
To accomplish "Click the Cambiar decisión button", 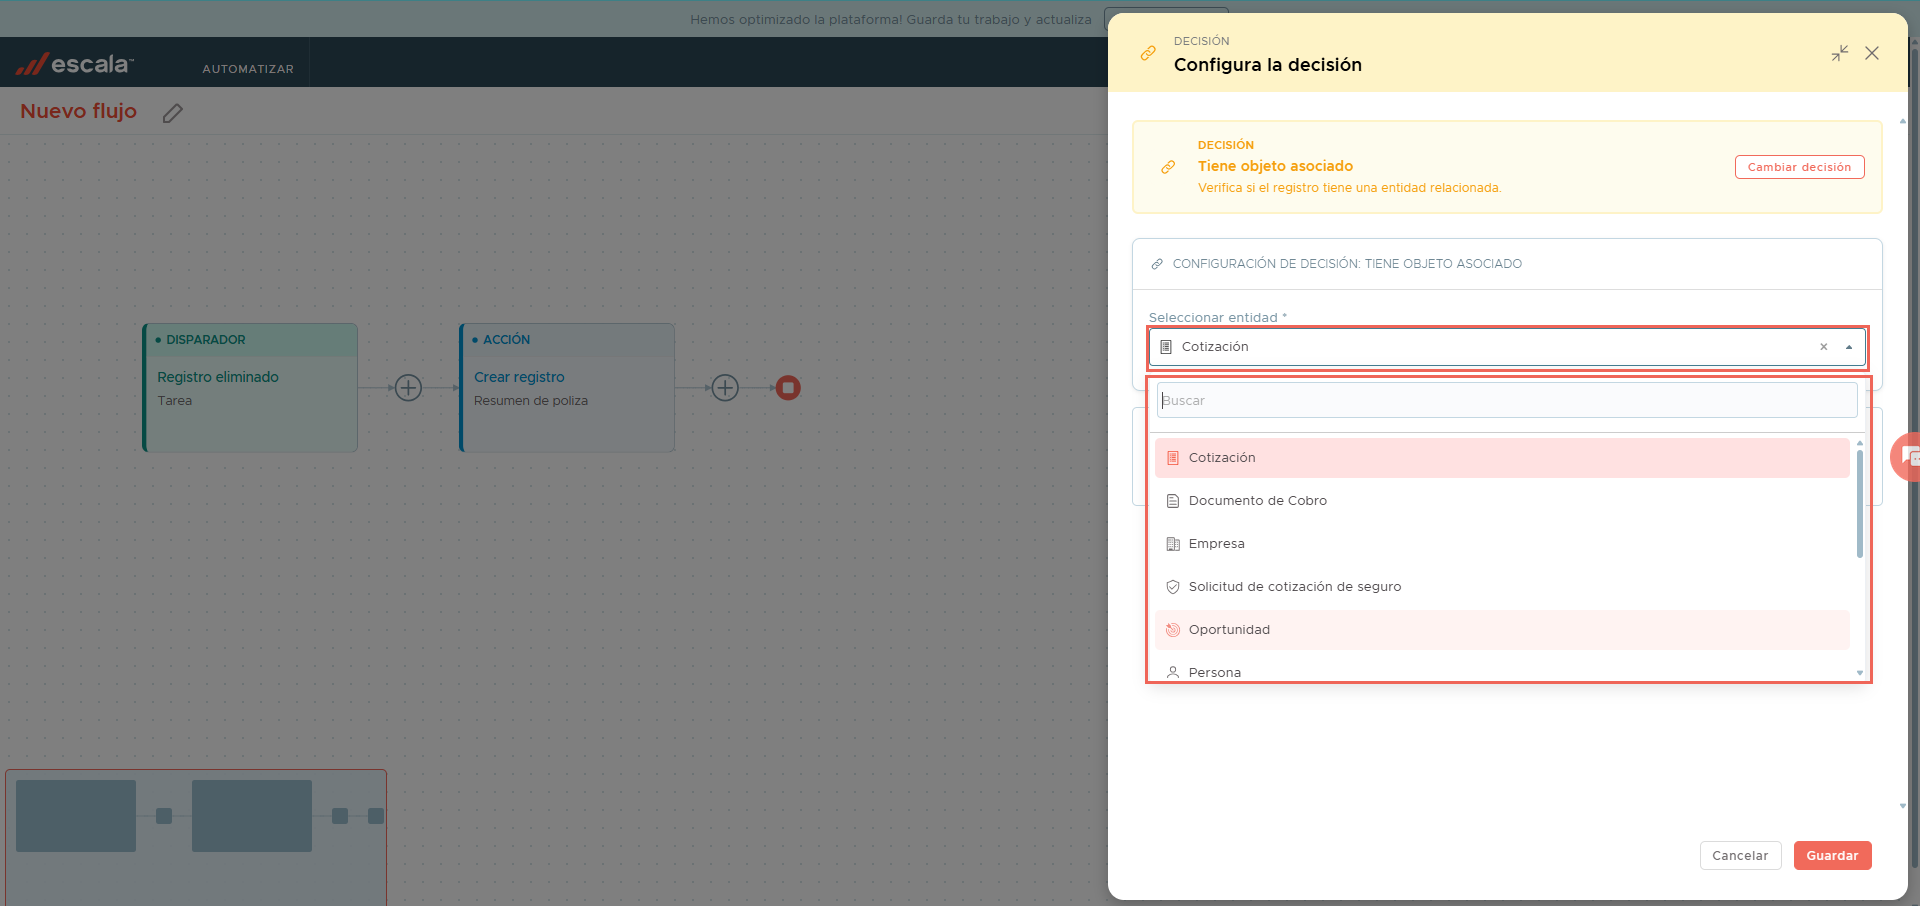I will (x=1799, y=167).
